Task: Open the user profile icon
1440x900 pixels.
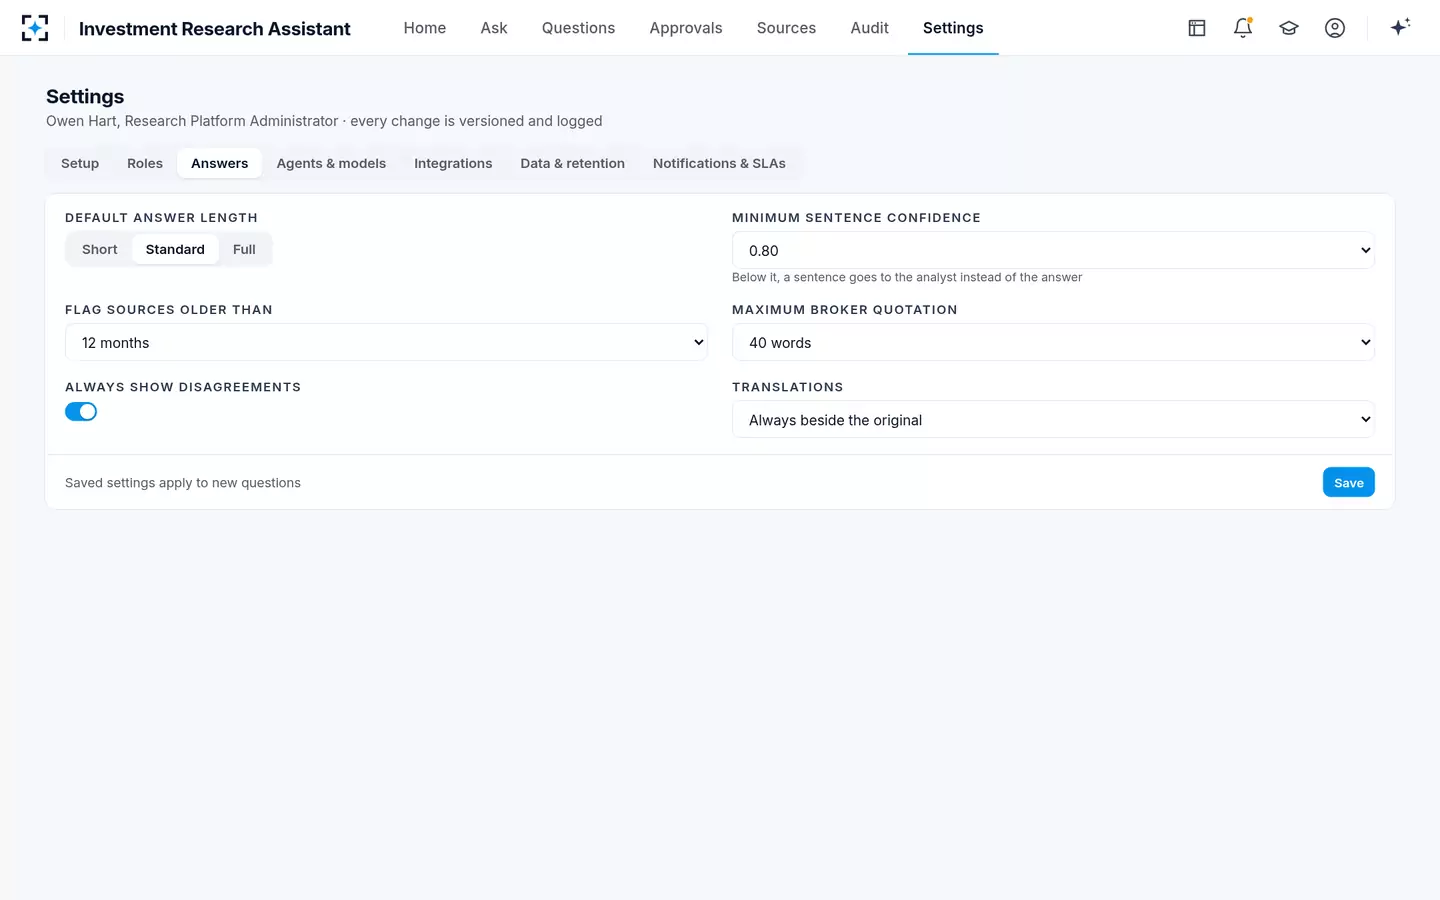Action: [1335, 28]
